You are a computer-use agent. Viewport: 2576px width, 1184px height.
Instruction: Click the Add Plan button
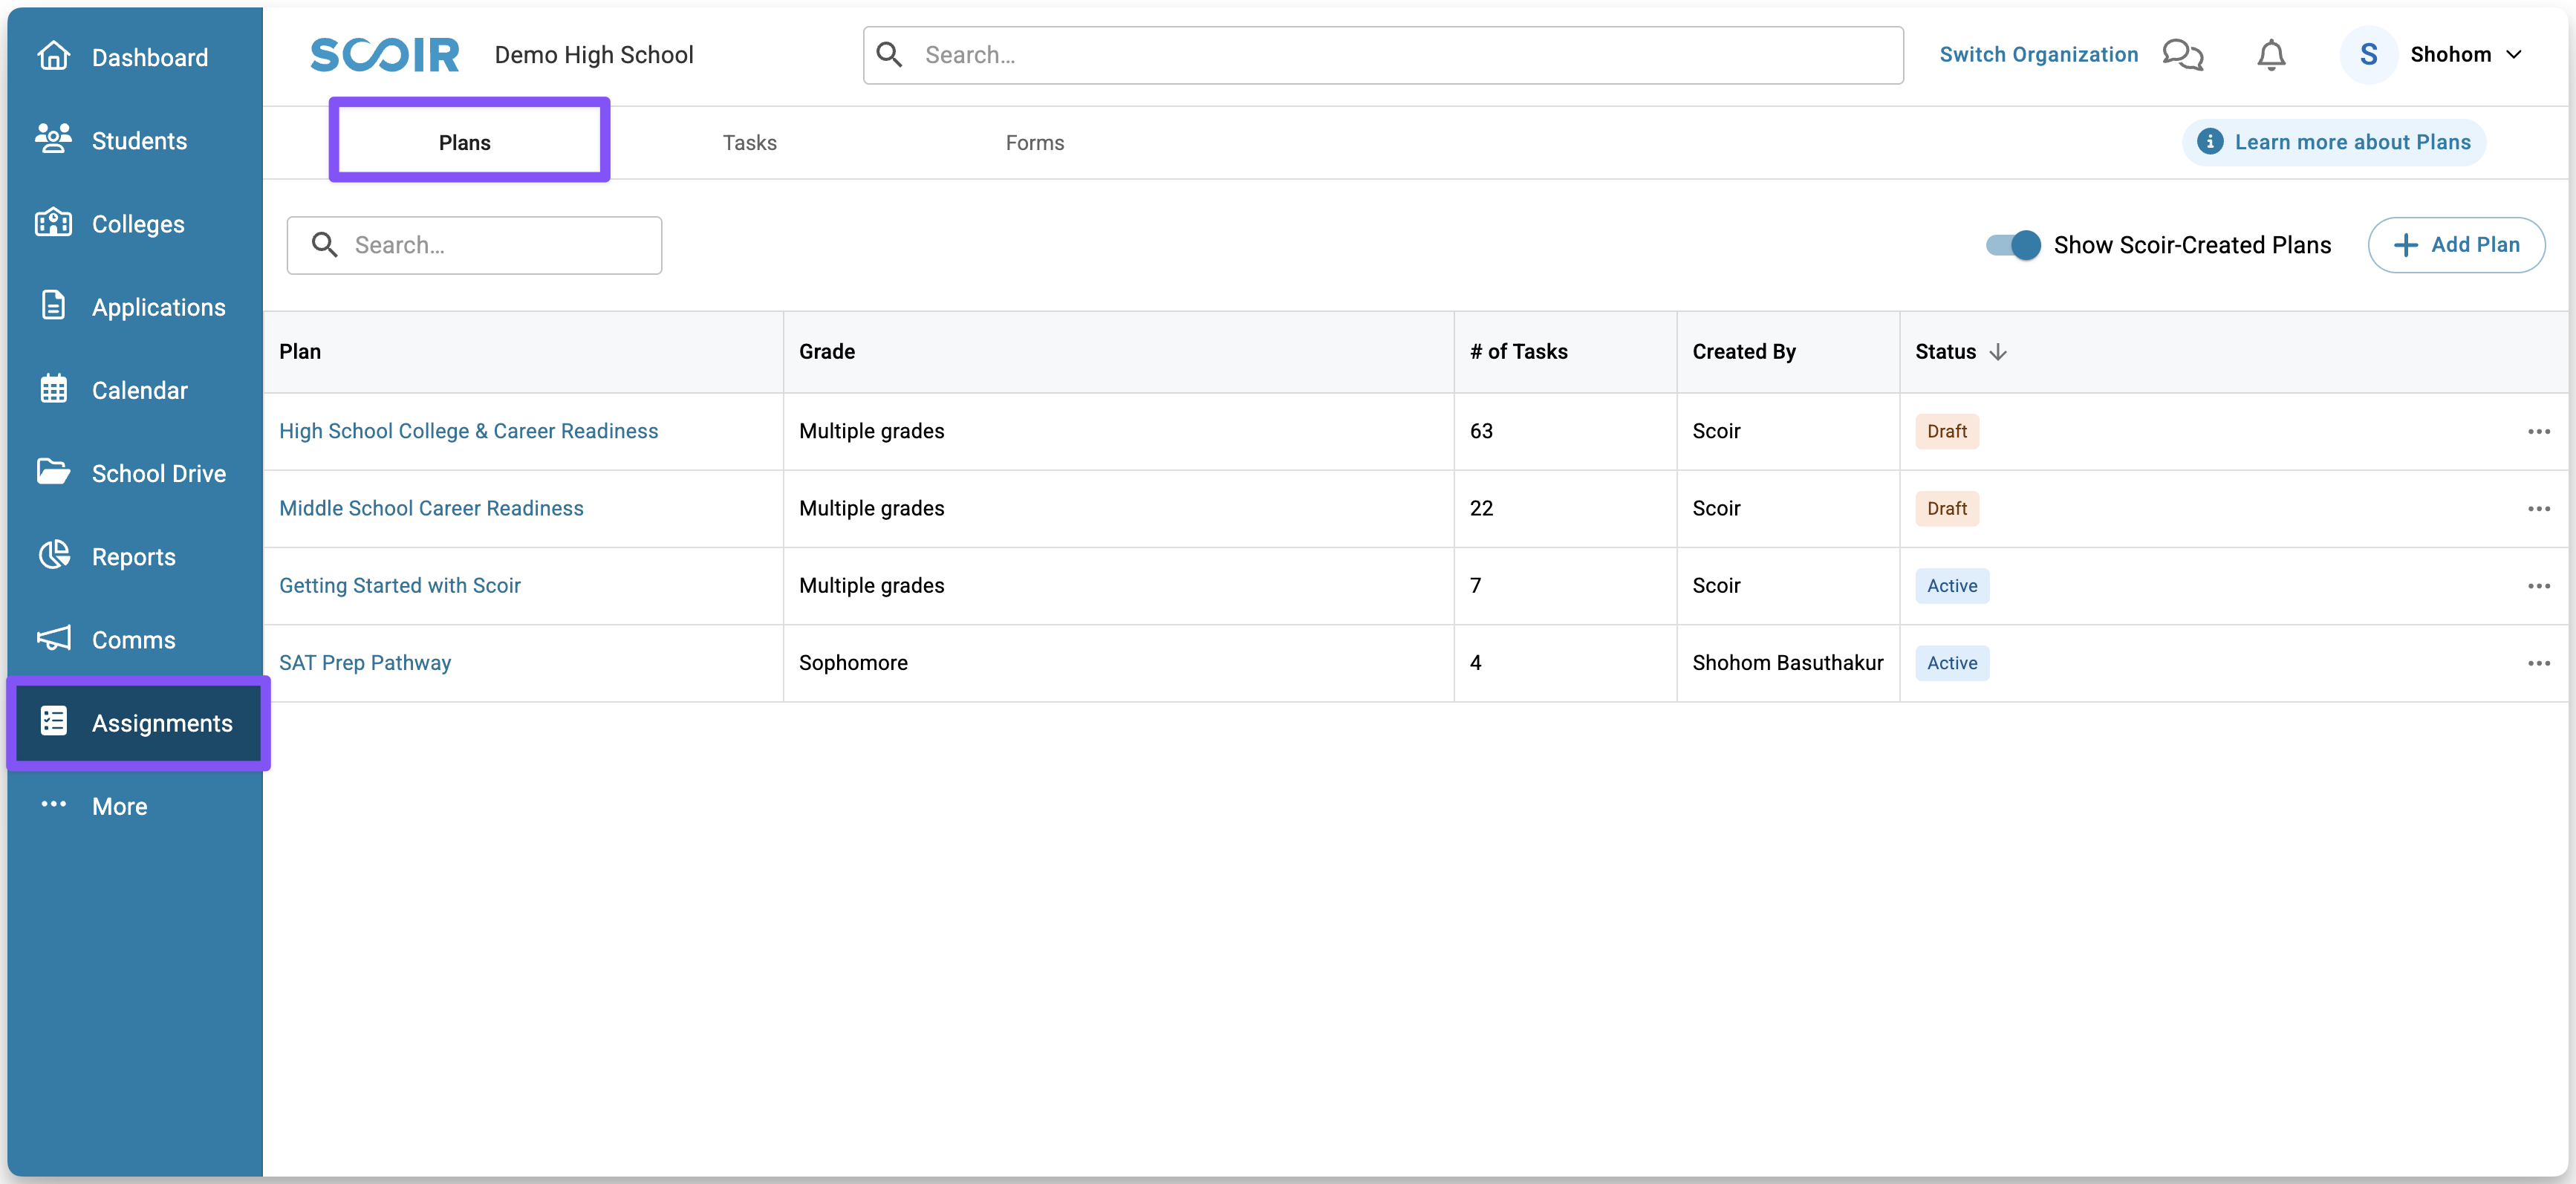2455,245
